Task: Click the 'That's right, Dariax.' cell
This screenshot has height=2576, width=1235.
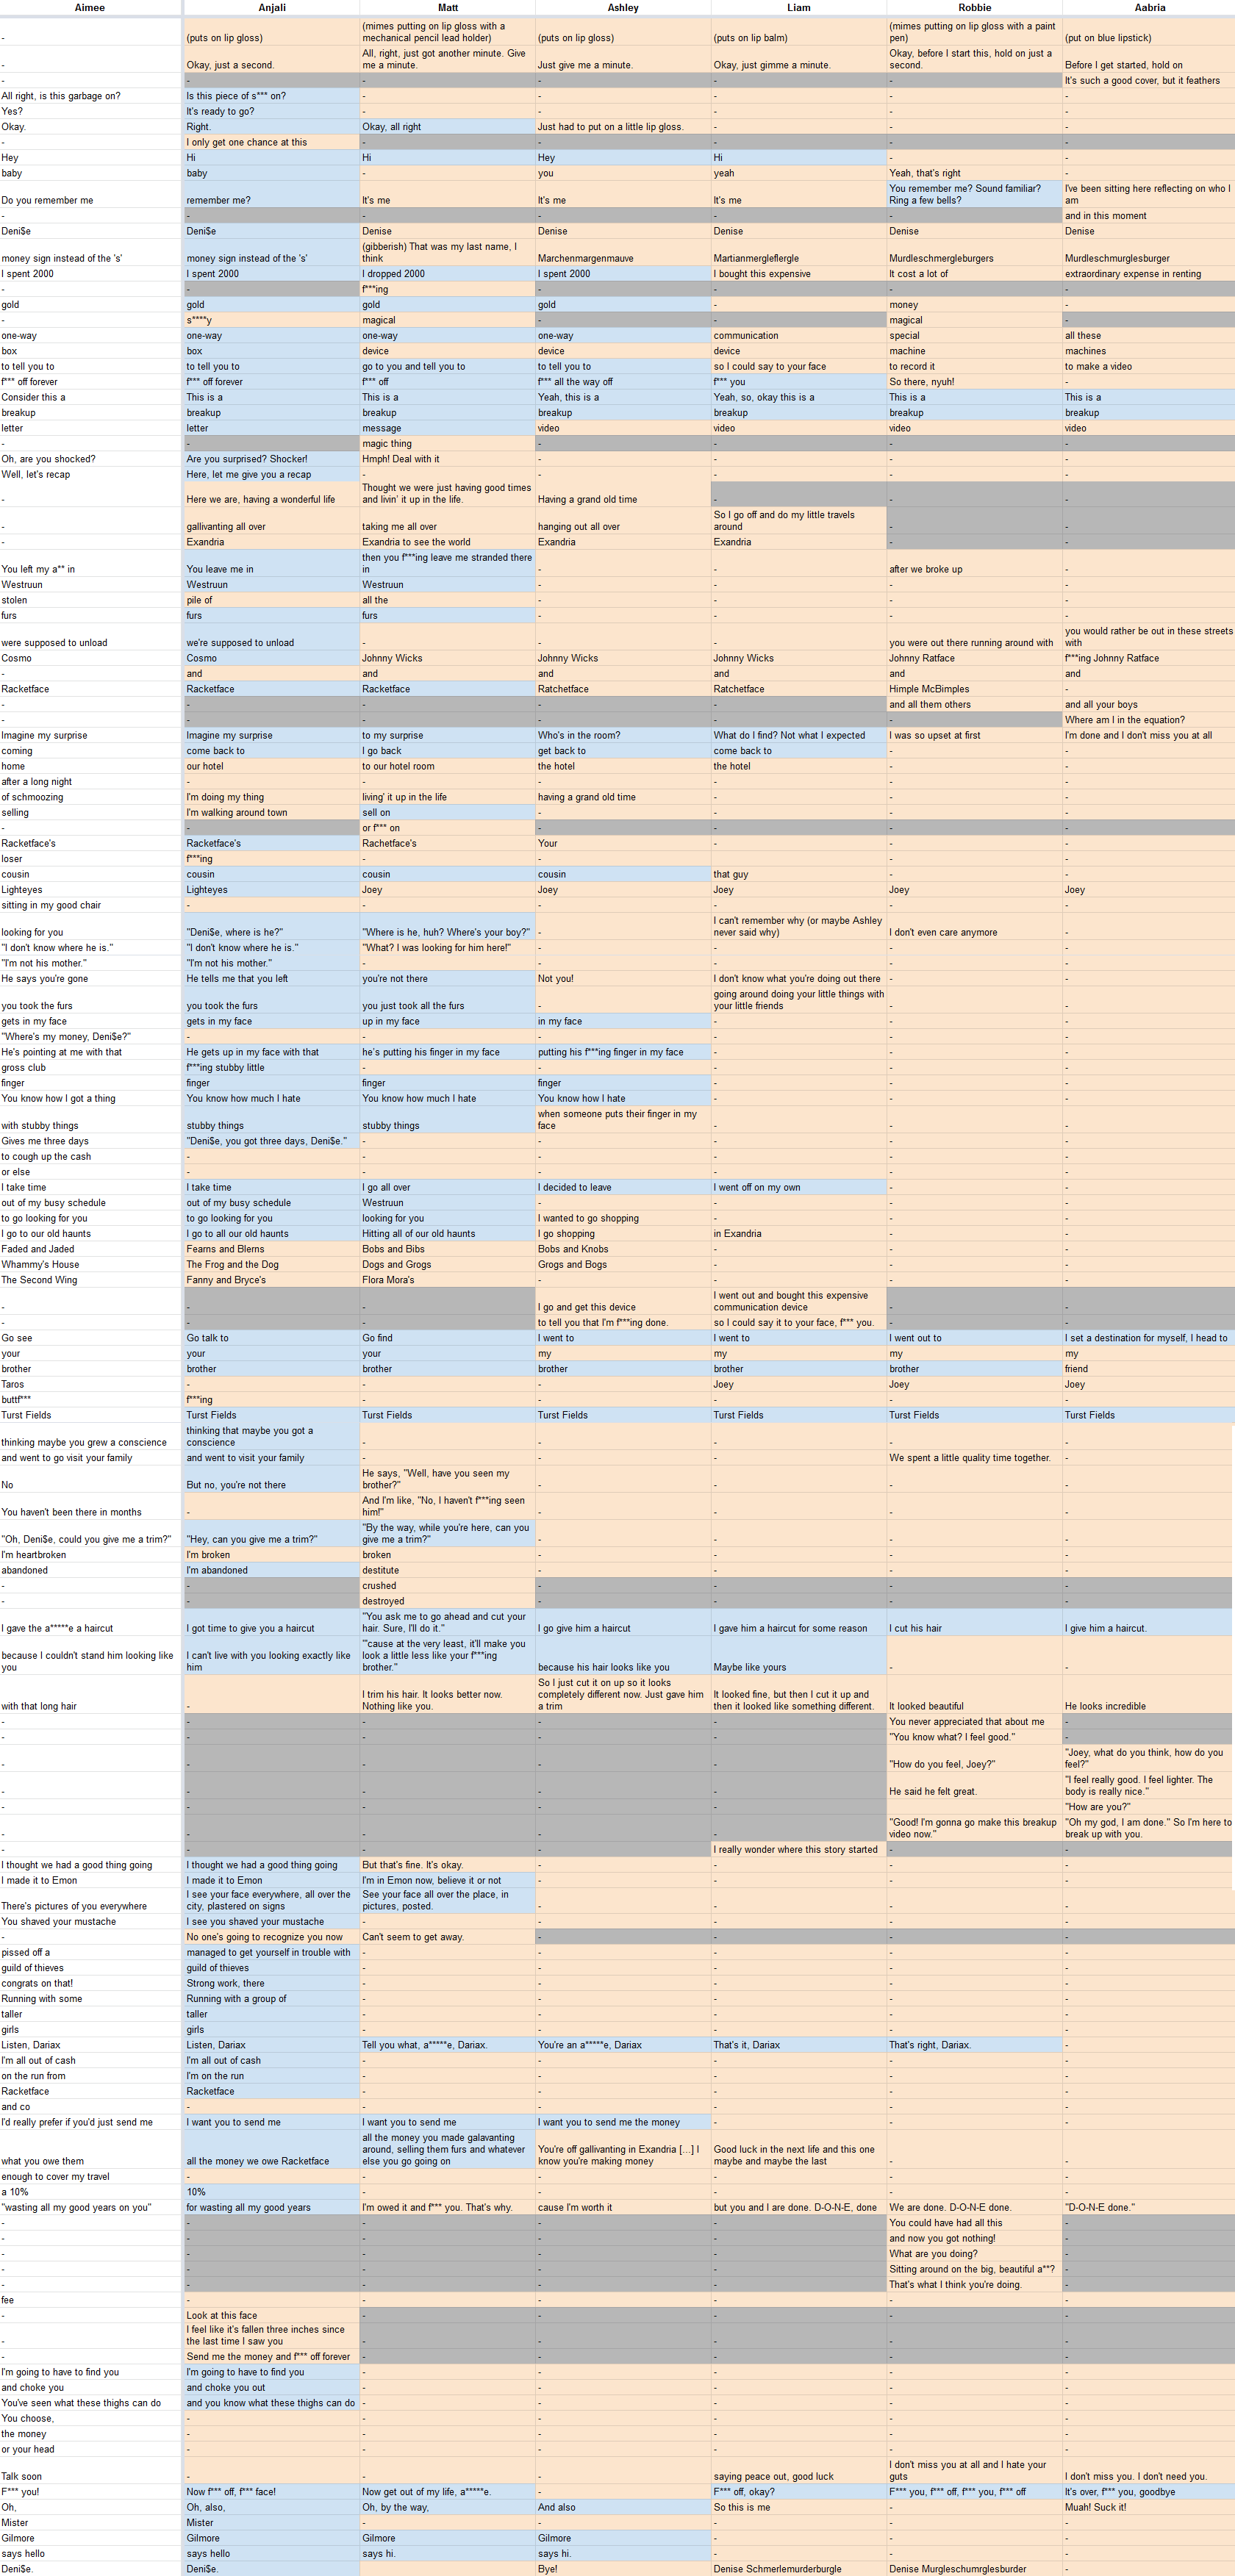Action: click(x=975, y=2045)
